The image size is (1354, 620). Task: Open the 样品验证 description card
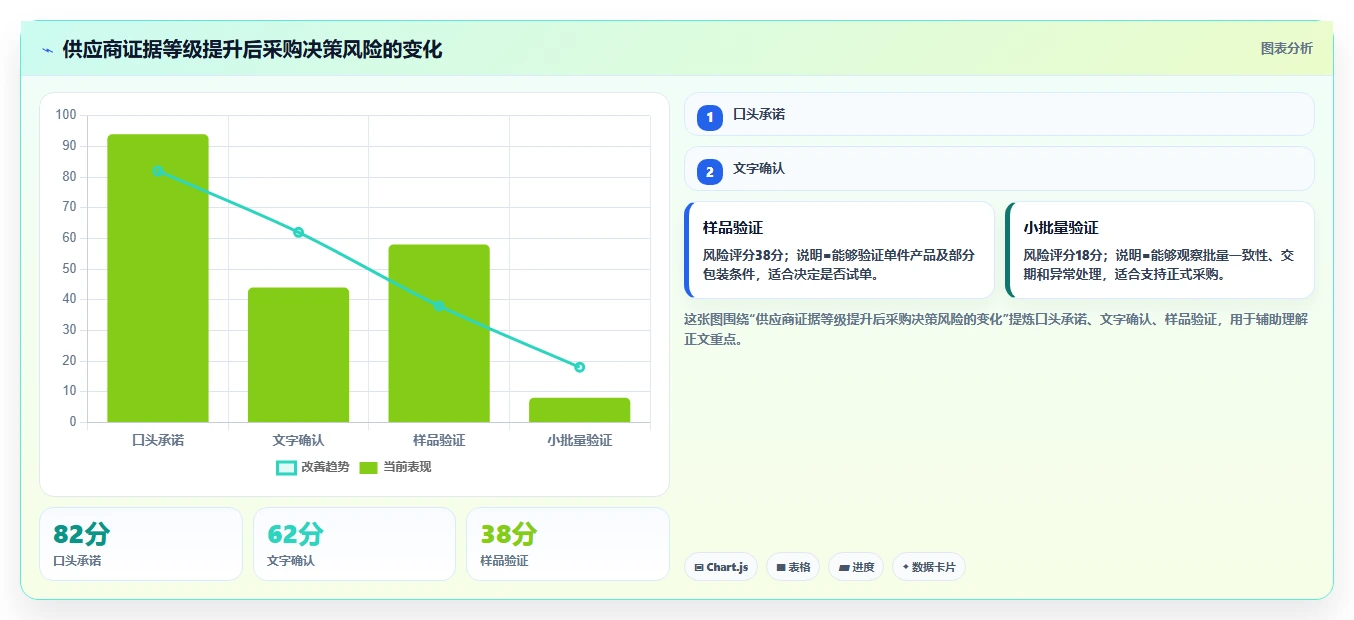[x=839, y=250]
